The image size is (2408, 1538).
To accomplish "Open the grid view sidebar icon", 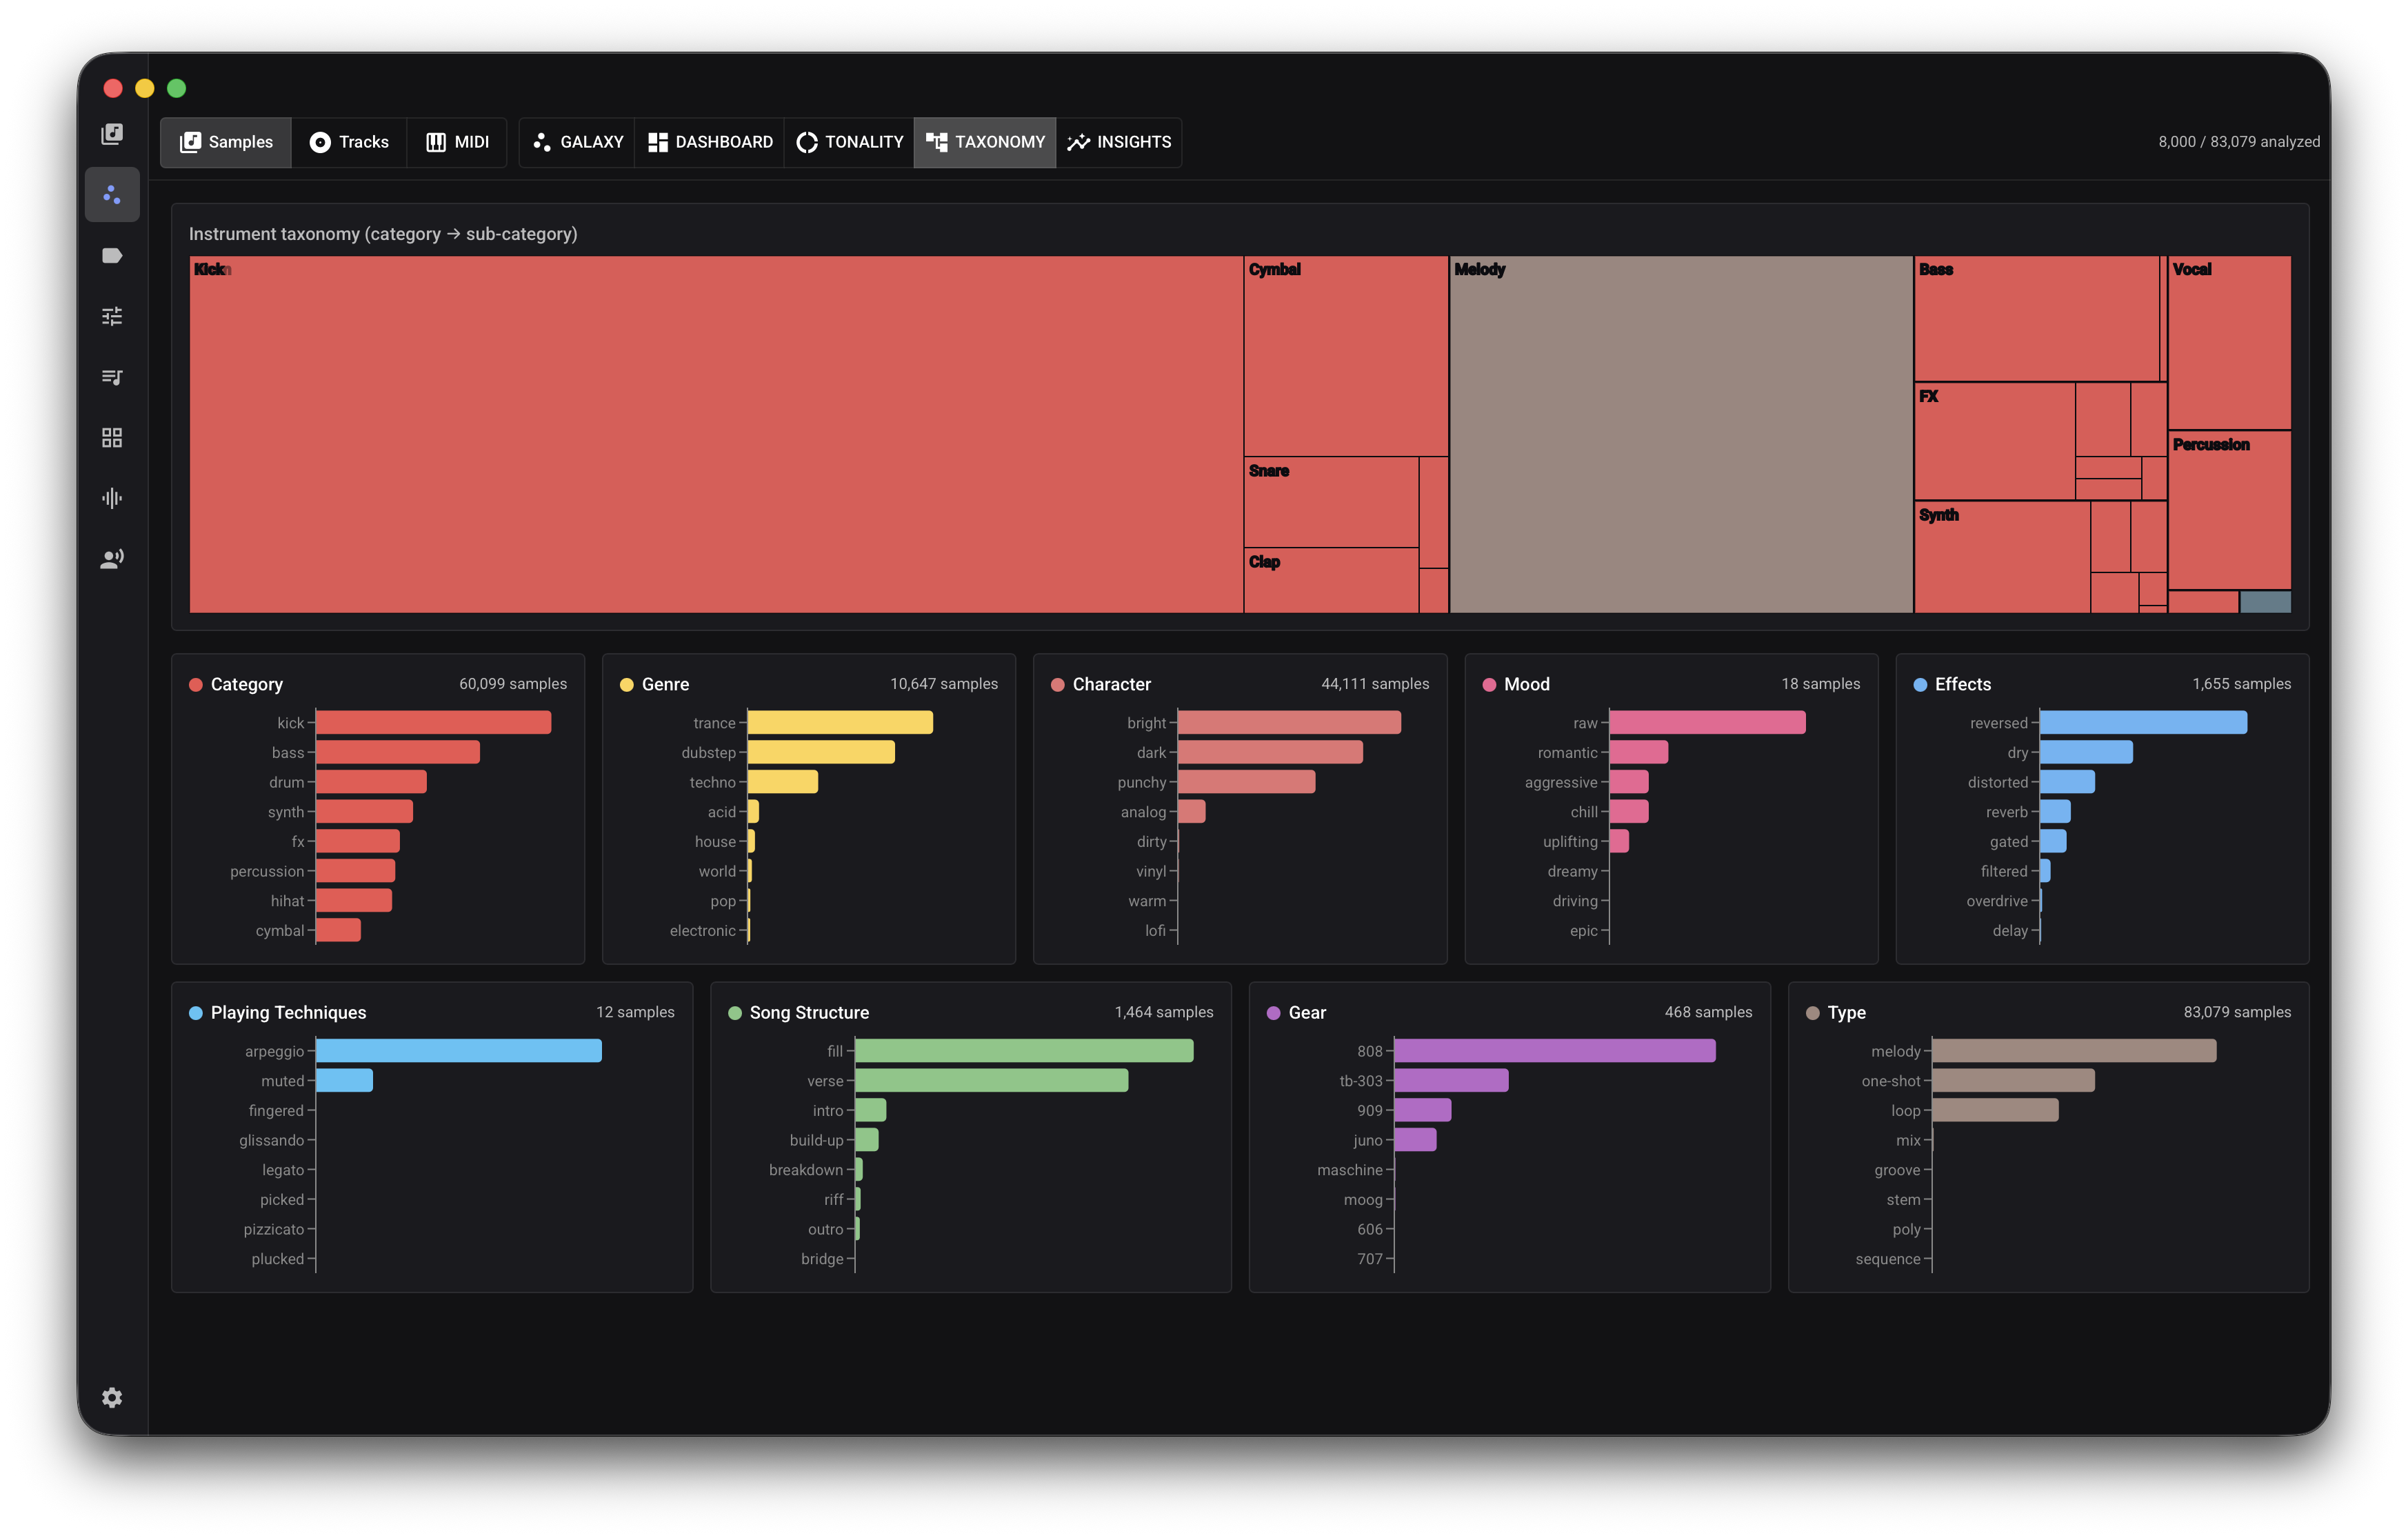I will (x=112, y=438).
